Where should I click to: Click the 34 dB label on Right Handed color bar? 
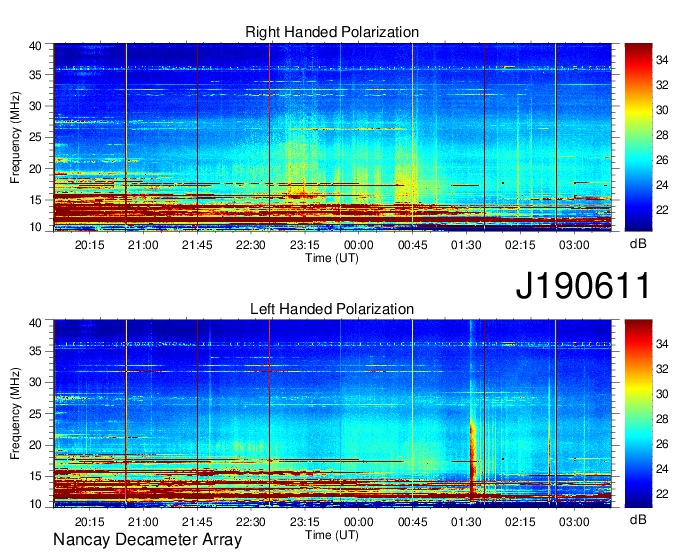click(x=662, y=60)
